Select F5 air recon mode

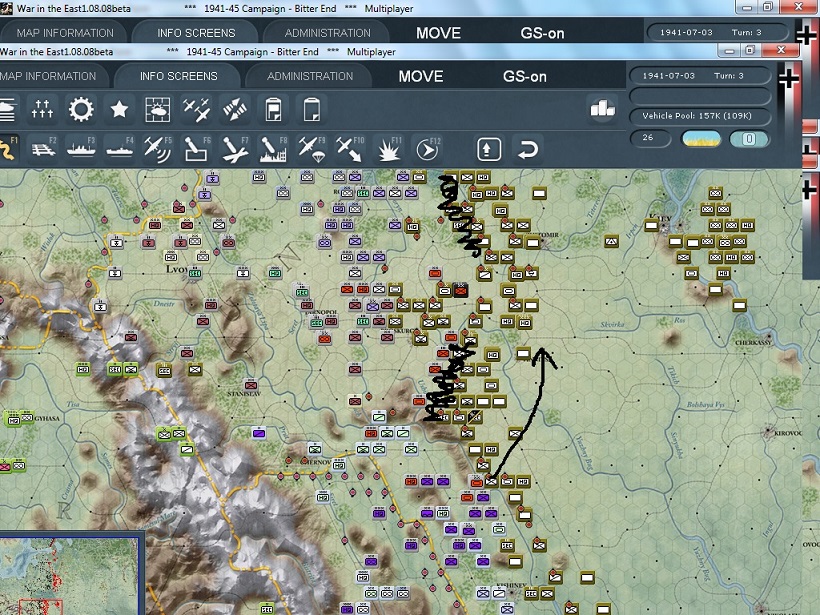coord(158,149)
